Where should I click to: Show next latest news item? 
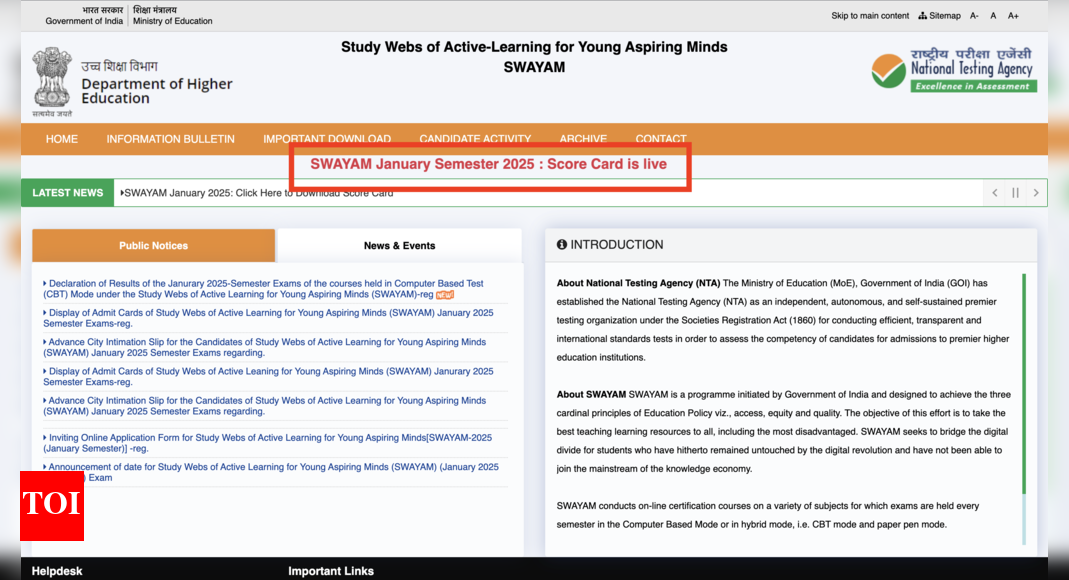tap(1036, 193)
